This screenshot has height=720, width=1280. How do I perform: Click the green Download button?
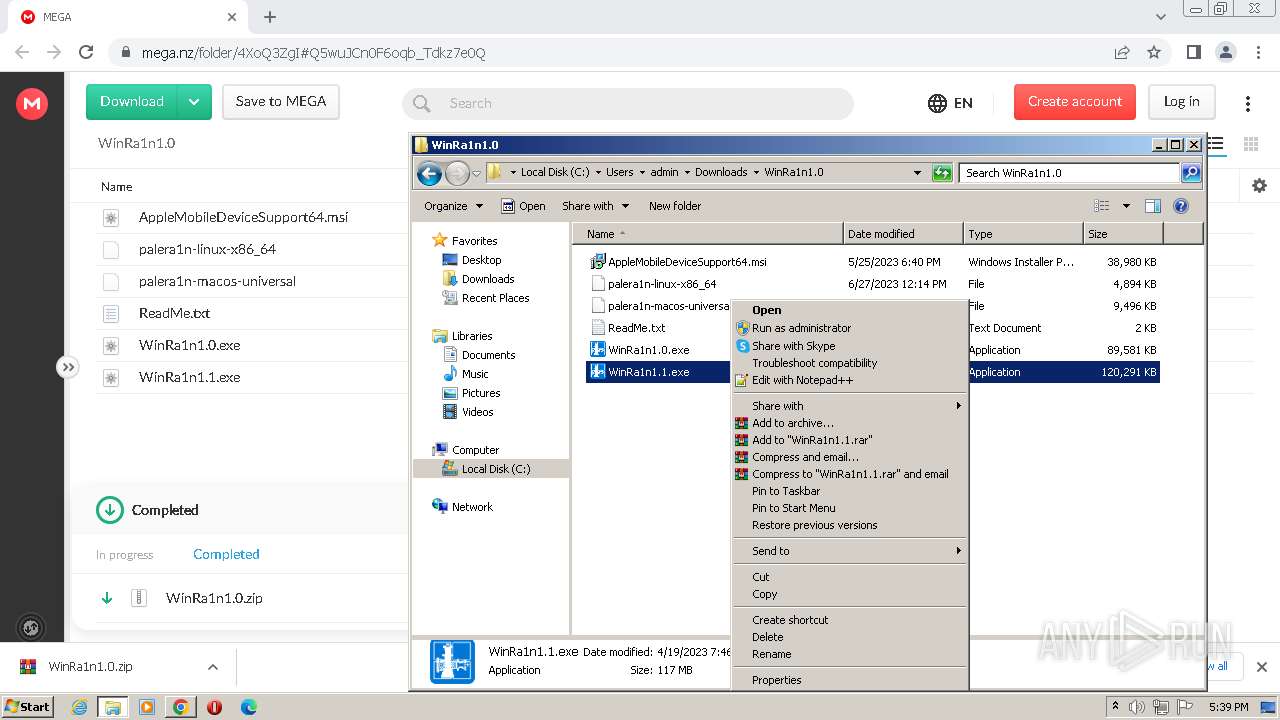pyautogui.click(x=132, y=102)
